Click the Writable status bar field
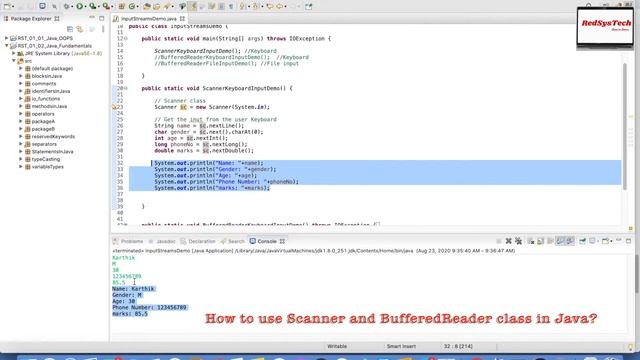The height and width of the screenshot is (360, 640). (337, 346)
